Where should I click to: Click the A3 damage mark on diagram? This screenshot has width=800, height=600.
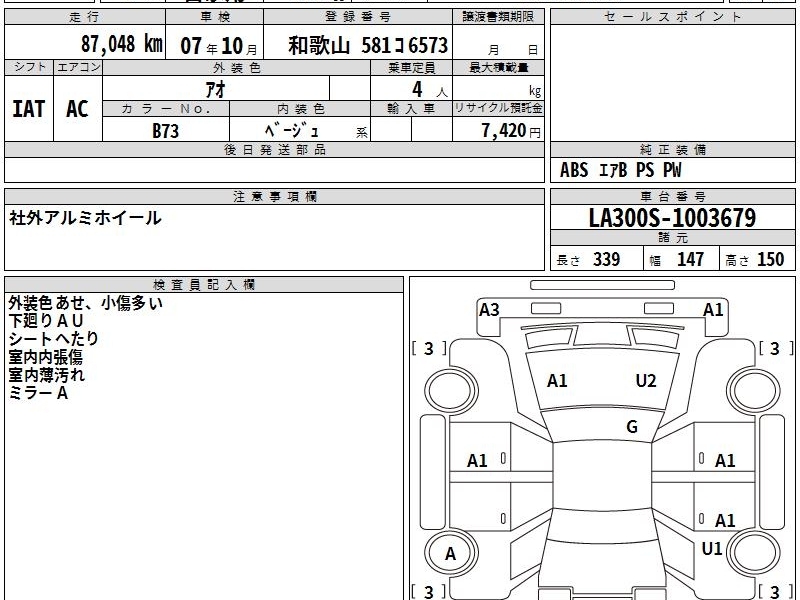(489, 310)
